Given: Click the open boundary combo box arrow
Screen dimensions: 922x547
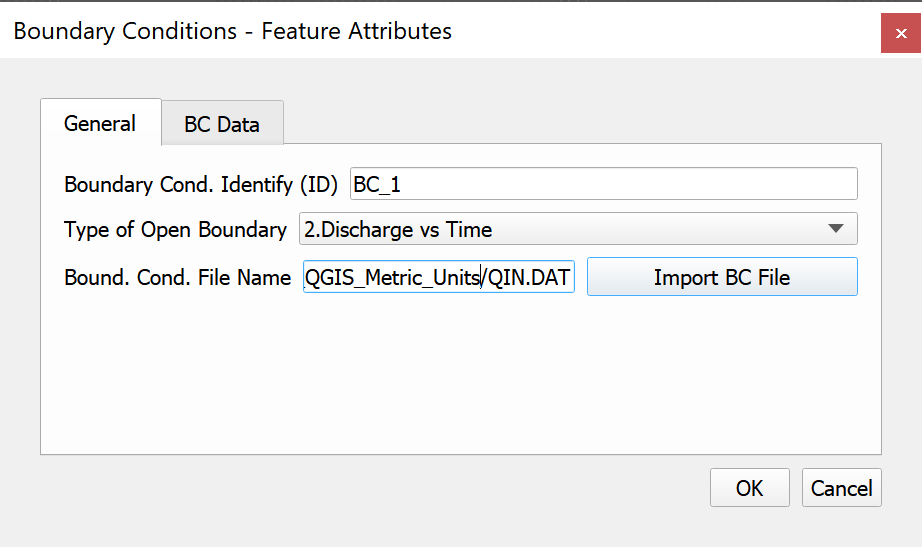Looking at the screenshot, I should click(837, 229).
